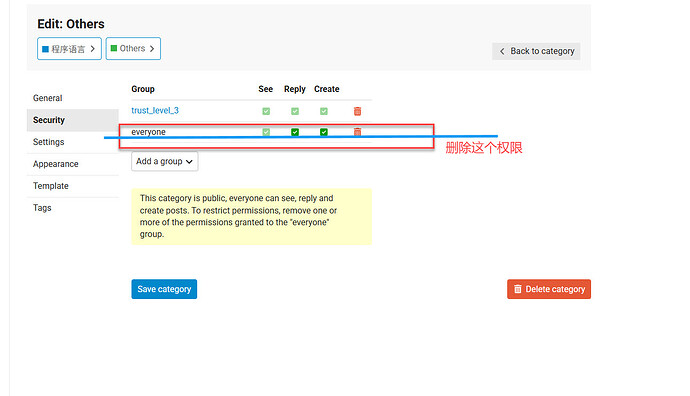Viewport: 690px width, 396px height.
Task: Select the Security tab
Action: coord(73,120)
